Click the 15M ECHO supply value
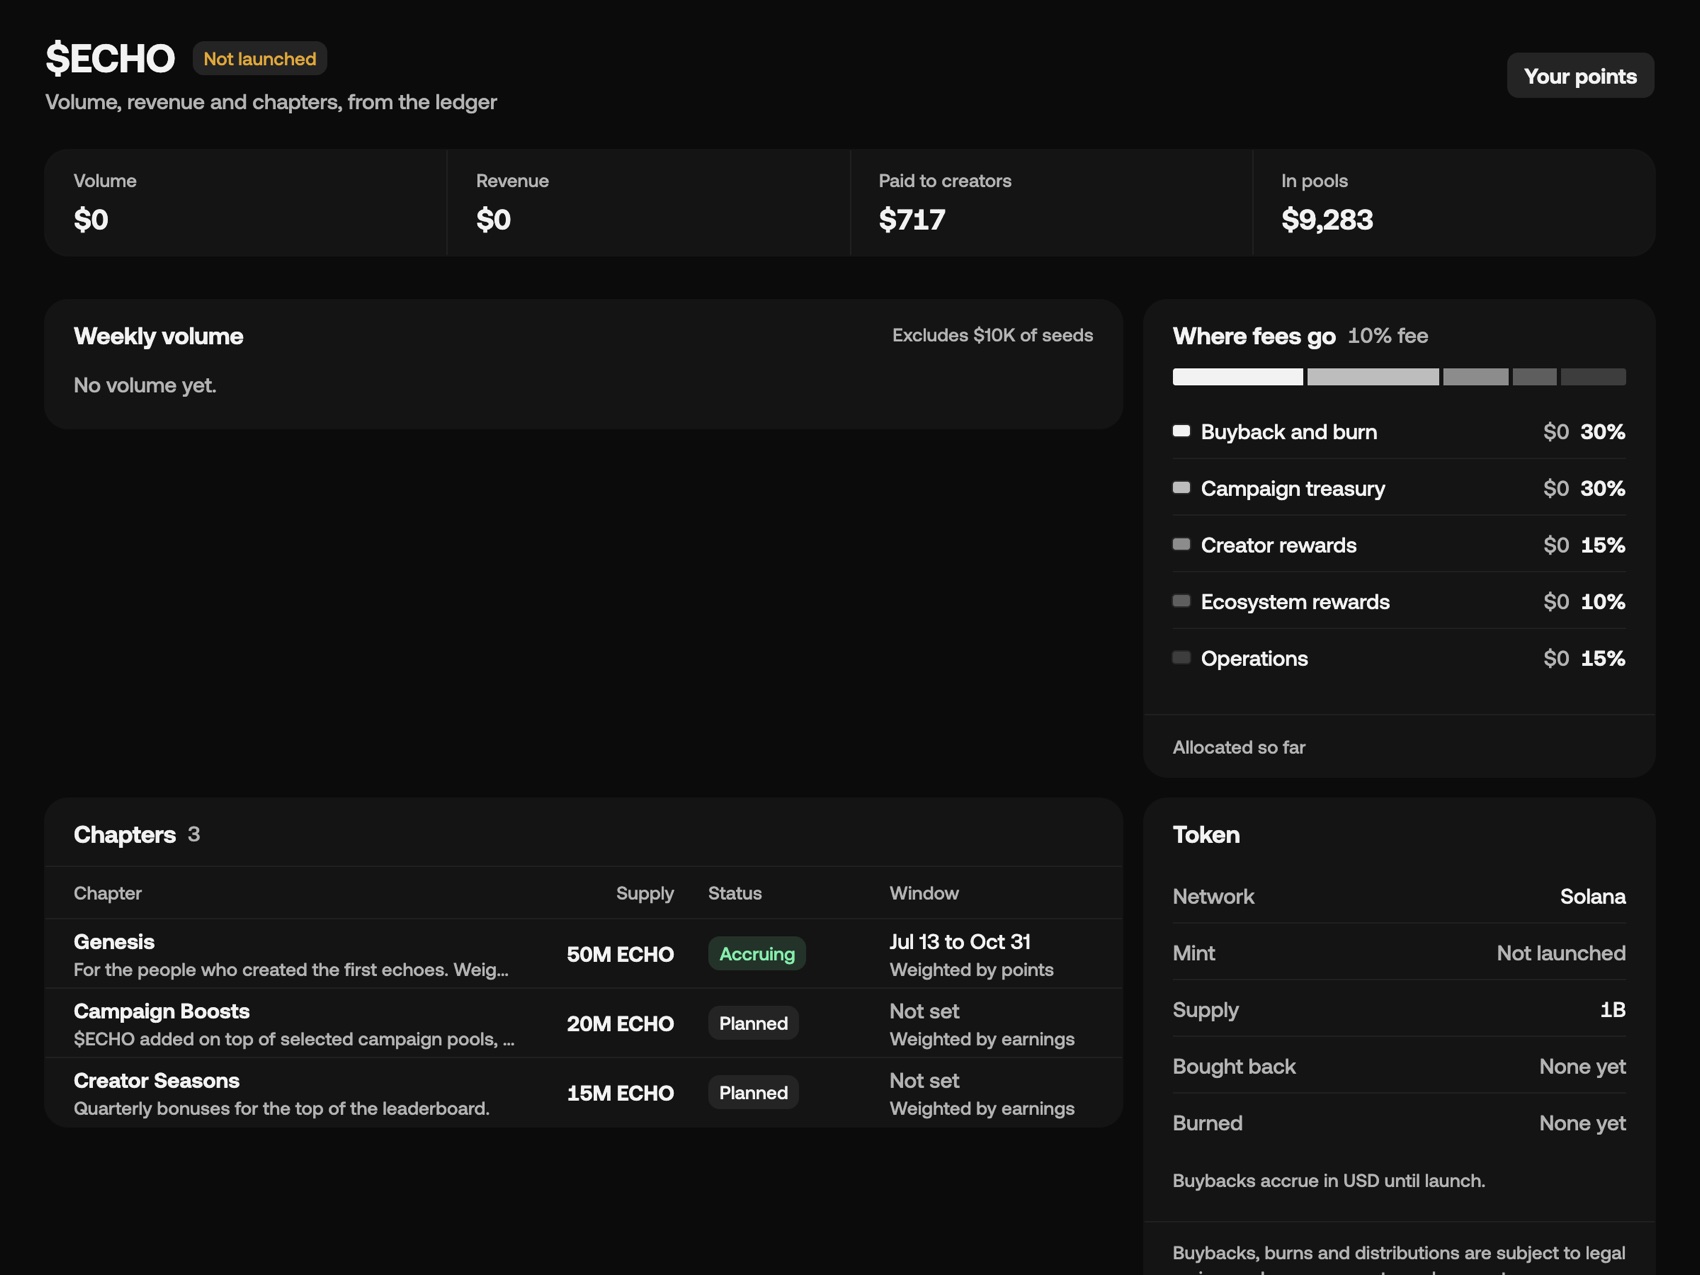Image resolution: width=1700 pixels, height=1275 pixels. point(620,1093)
